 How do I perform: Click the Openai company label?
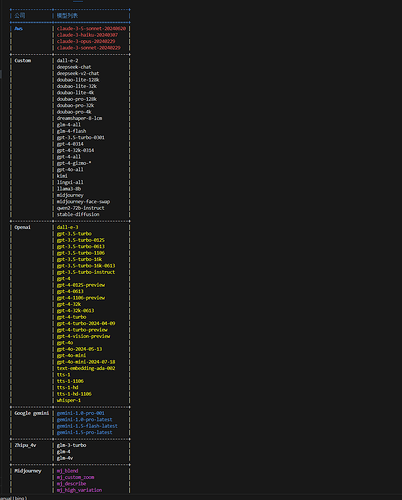[x=22, y=227]
